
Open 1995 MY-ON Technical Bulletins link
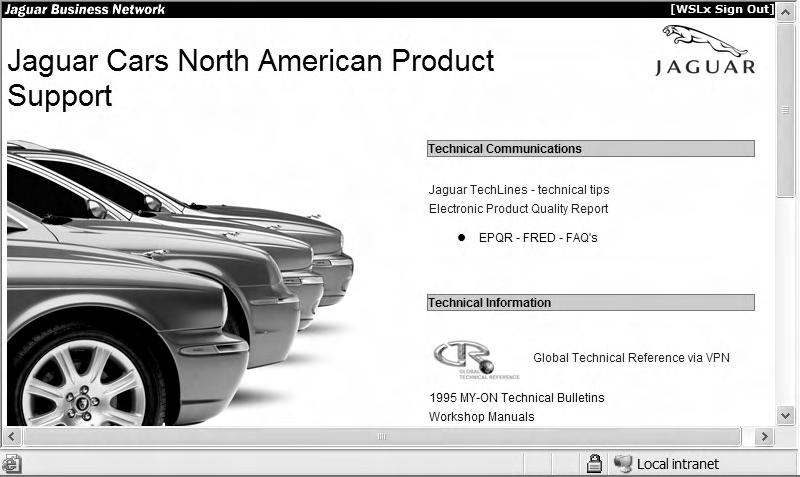pos(516,397)
